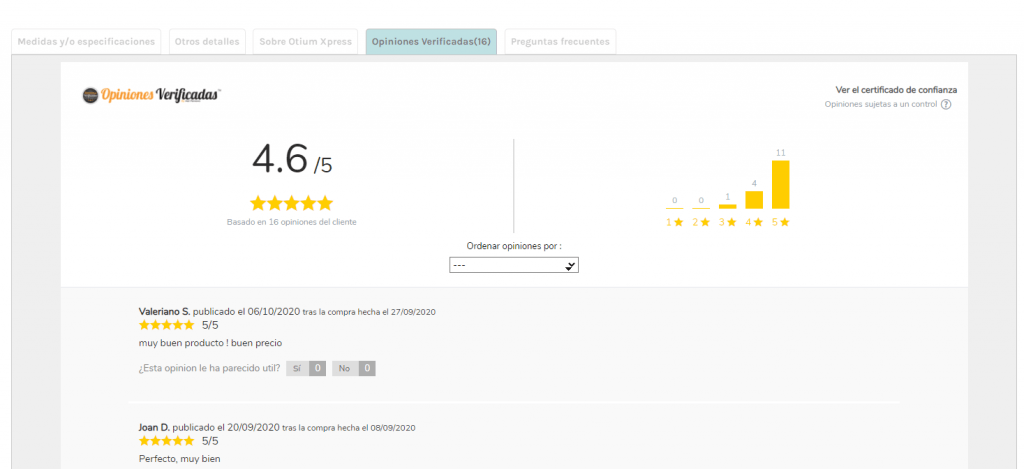Click the date 06/10/2020 in Valeriano's review
Screen dimensions: 1024x469
[273, 312]
